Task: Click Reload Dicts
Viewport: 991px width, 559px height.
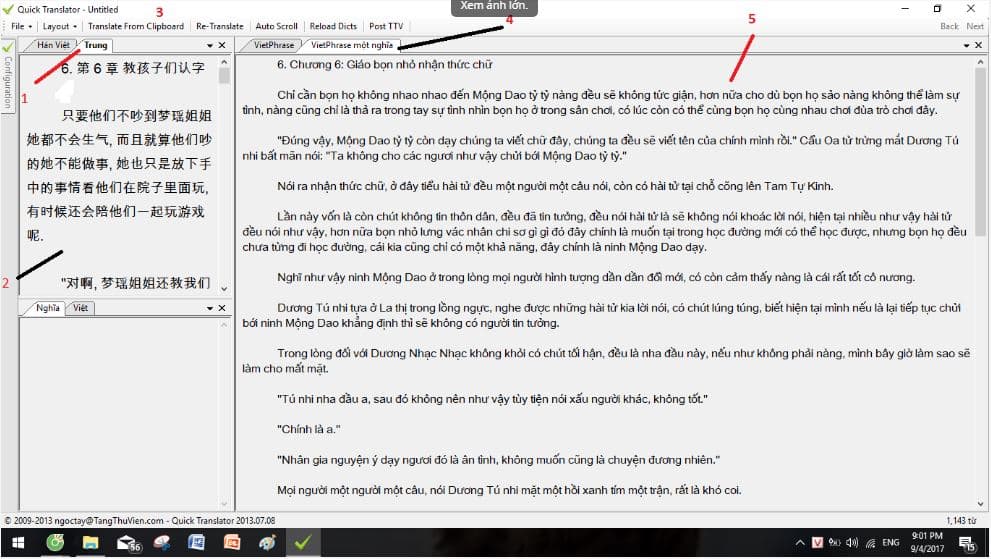Action: coord(333,26)
